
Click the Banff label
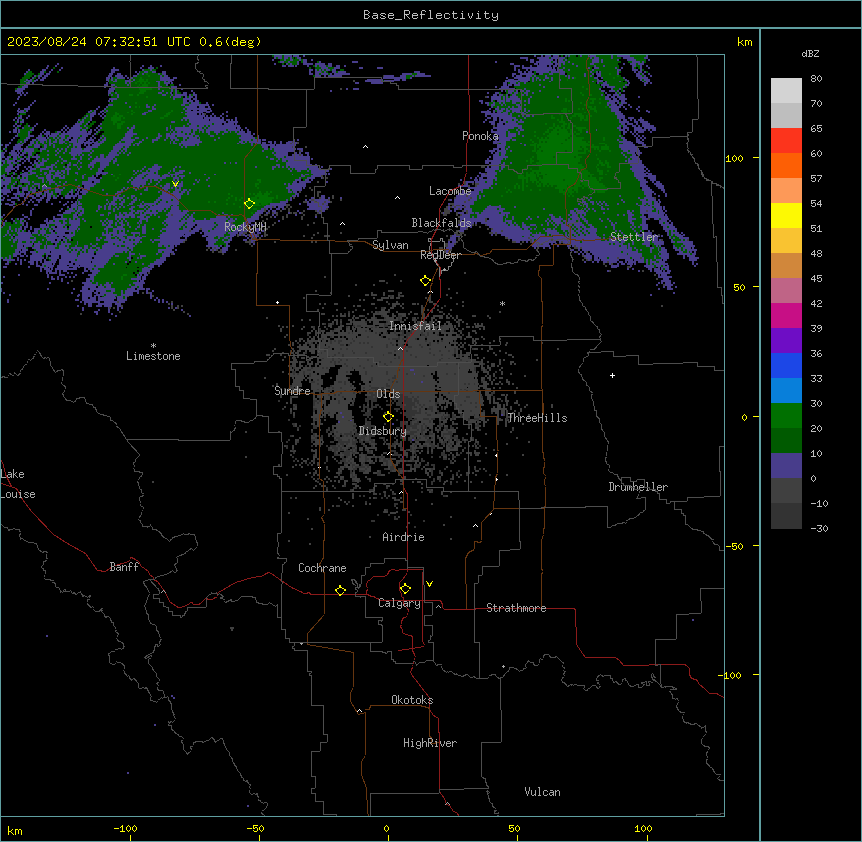pyautogui.click(x=124, y=567)
